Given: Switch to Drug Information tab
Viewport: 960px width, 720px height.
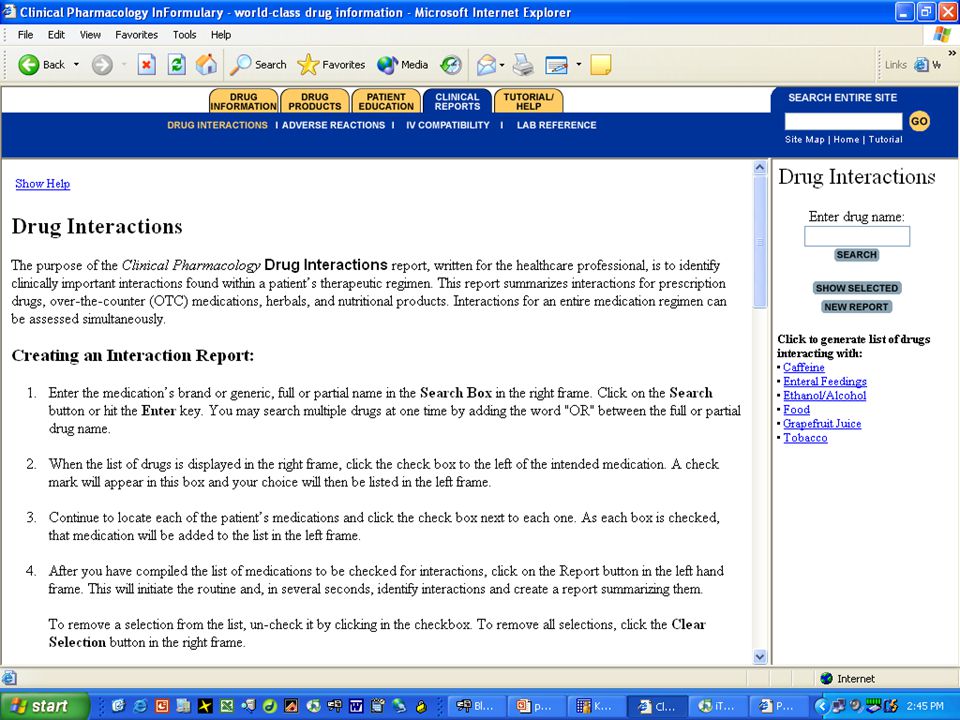Looking at the screenshot, I should (244, 101).
